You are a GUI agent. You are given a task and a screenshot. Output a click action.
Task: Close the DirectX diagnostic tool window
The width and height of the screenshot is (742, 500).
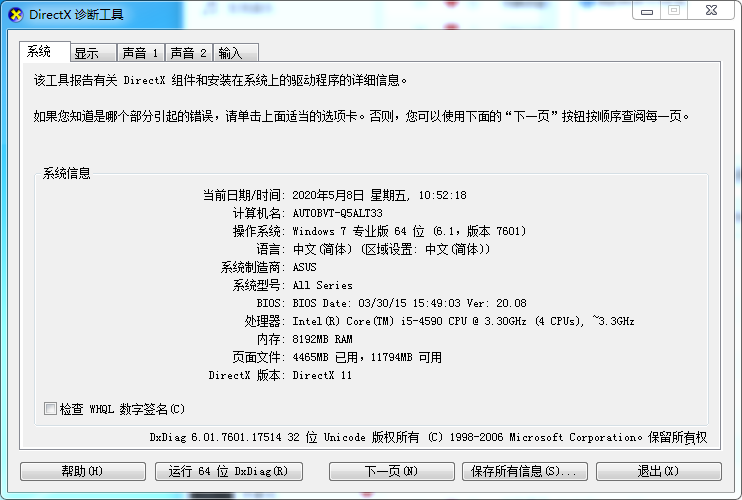(x=711, y=10)
